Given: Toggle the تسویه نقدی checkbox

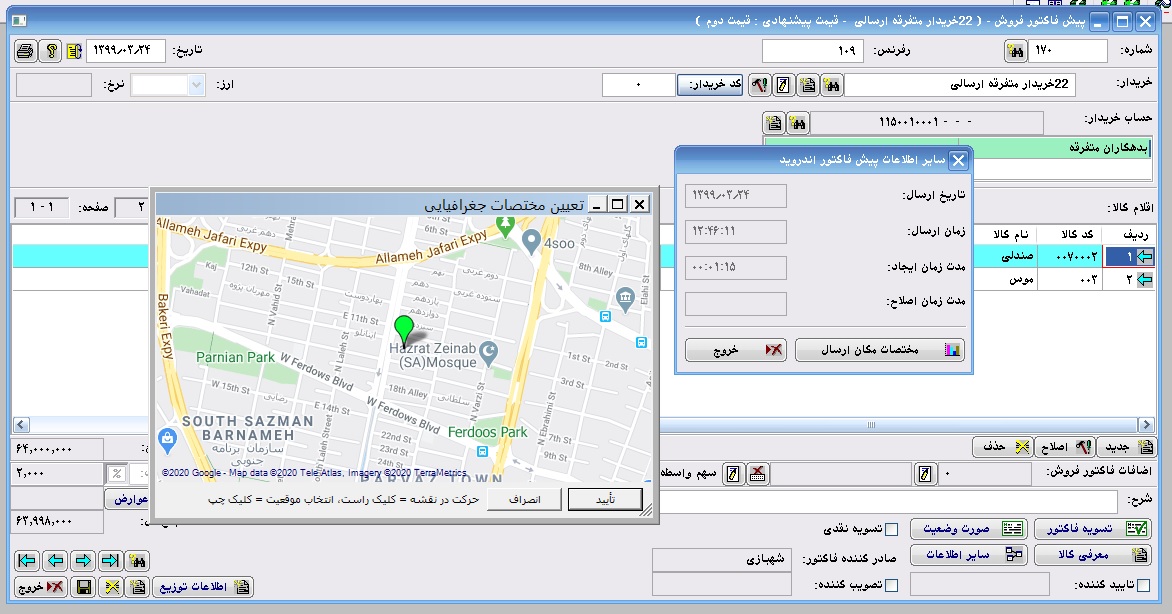Looking at the screenshot, I should 892,529.
